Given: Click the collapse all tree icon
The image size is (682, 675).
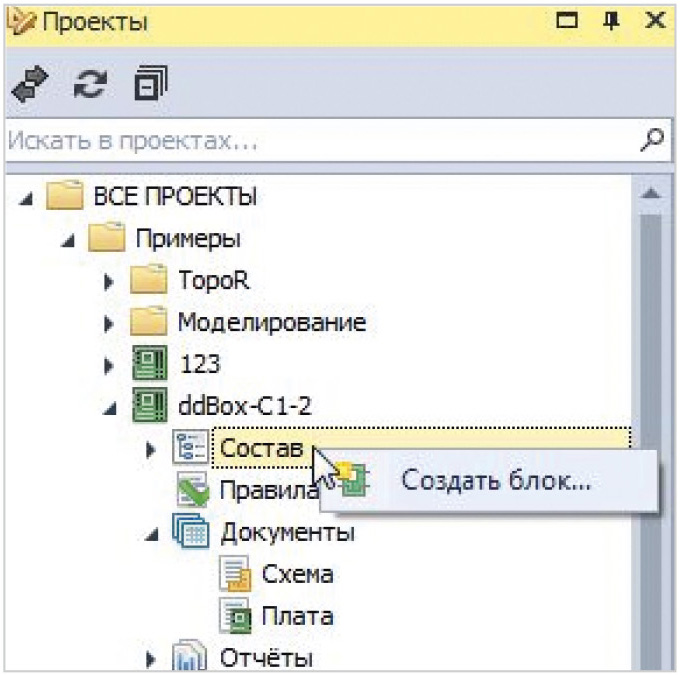Looking at the screenshot, I should pos(151,86).
